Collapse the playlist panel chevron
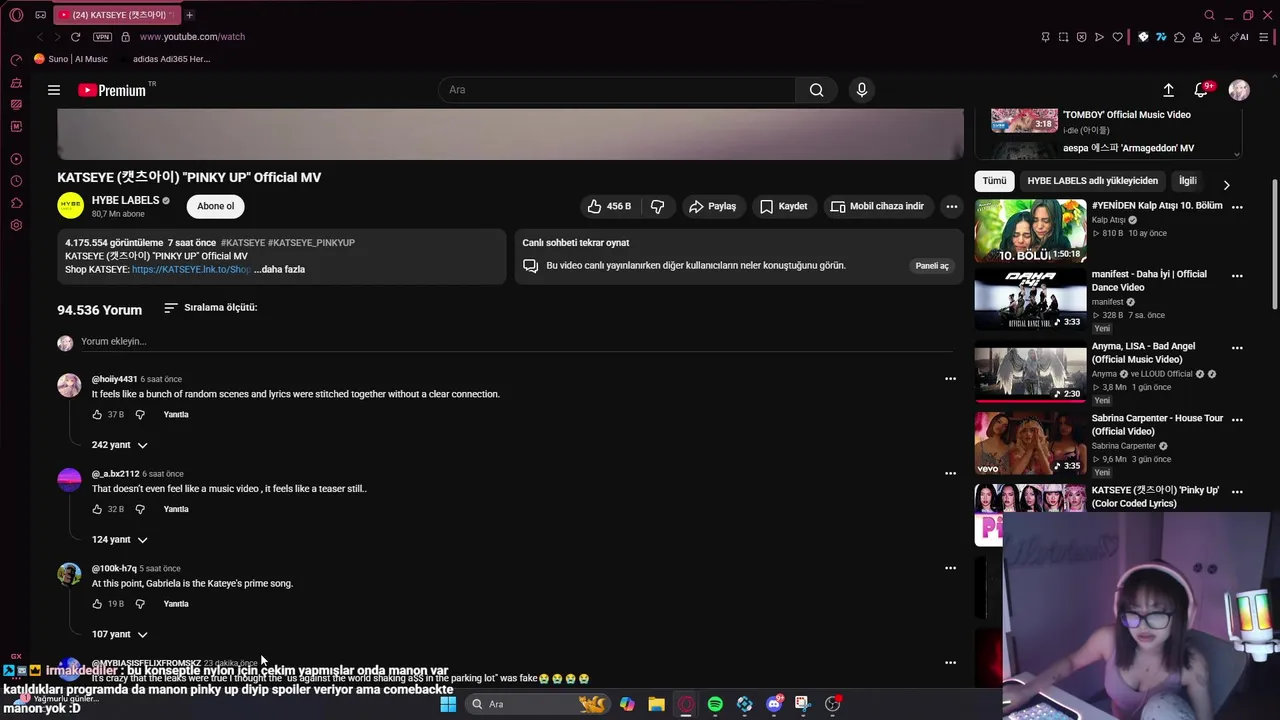 (1237, 154)
